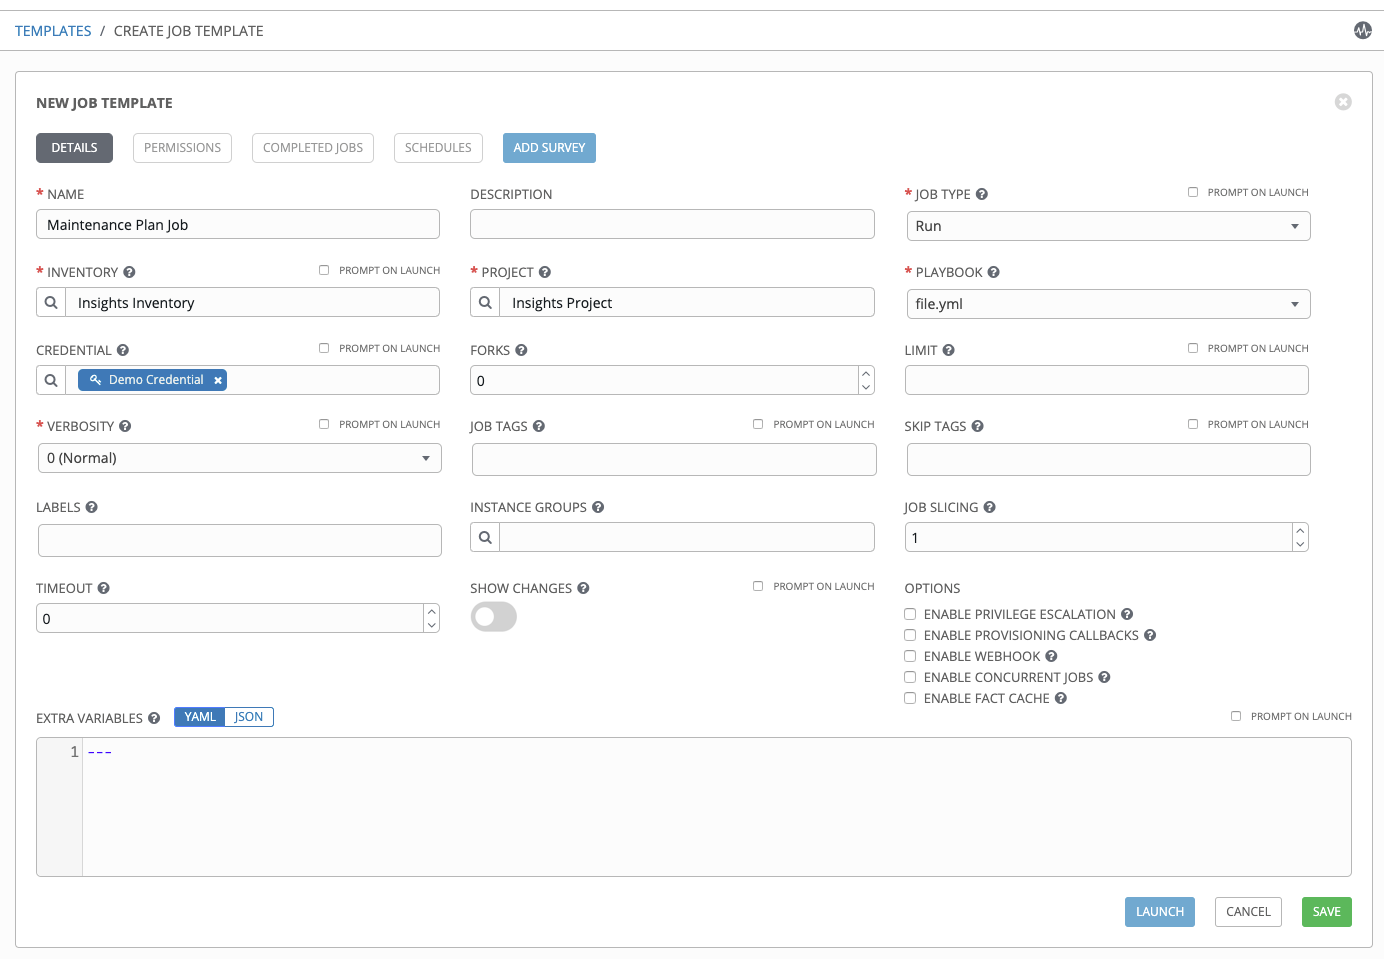Click the Timeout help icon
1384x959 pixels.
103,588
